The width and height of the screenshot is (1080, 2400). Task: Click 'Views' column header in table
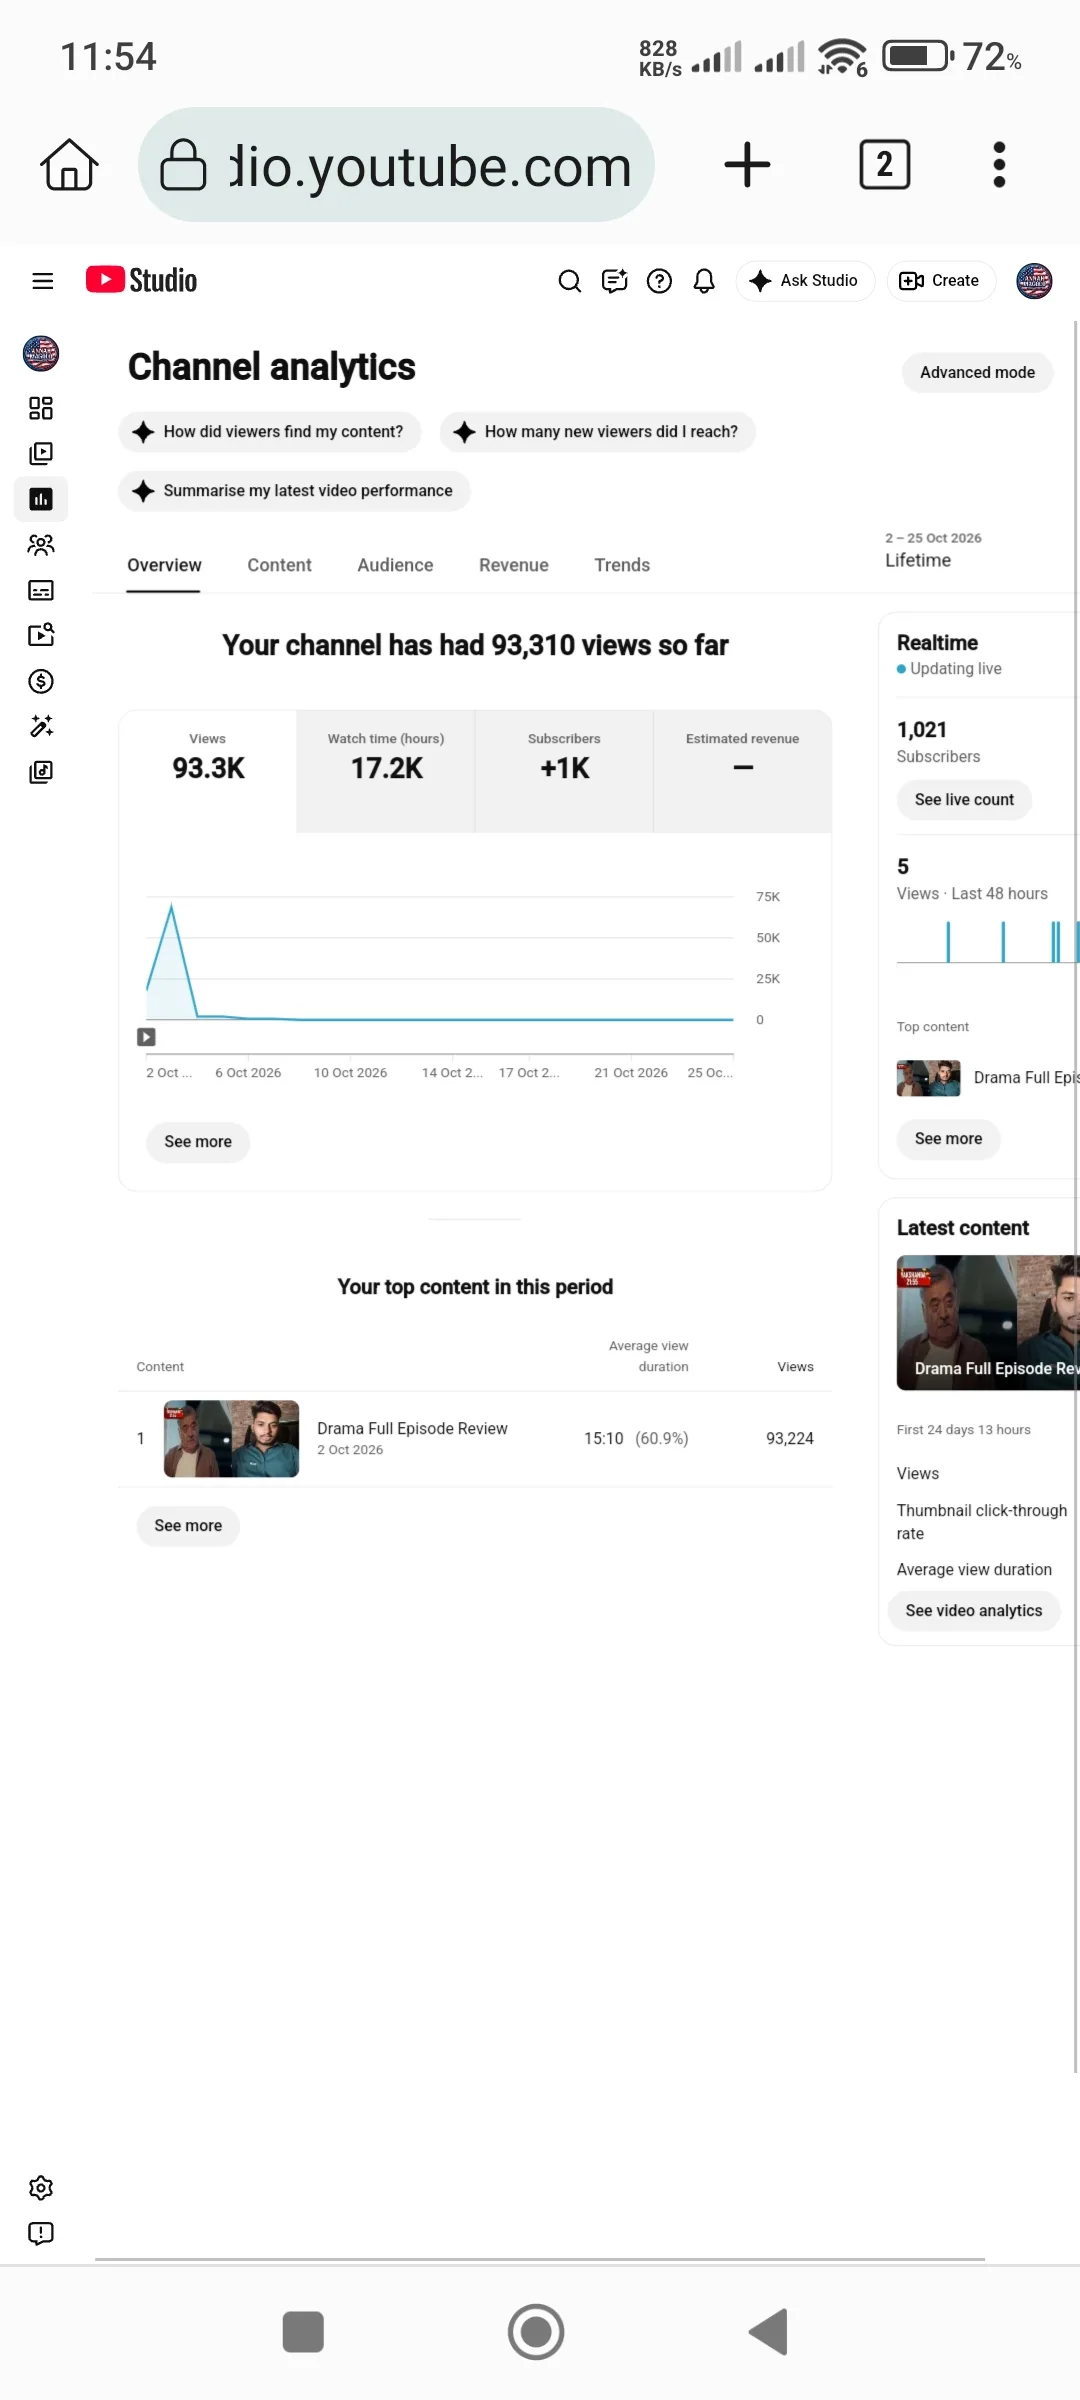(795, 1367)
